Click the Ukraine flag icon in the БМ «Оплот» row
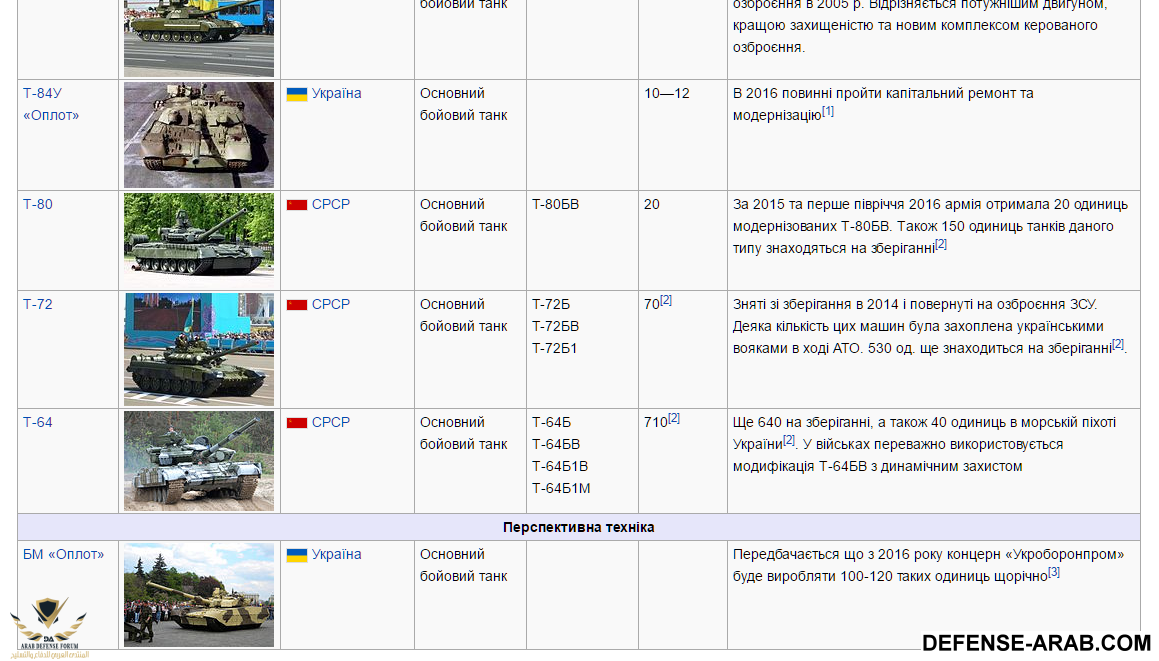The image size is (1159, 661). click(x=296, y=555)
